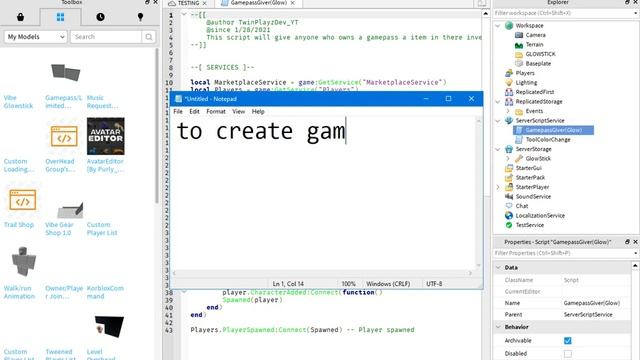Screen dimensions: 640x360
Task: Select the StarterGui service icon
Action: (x=509, y=168)
